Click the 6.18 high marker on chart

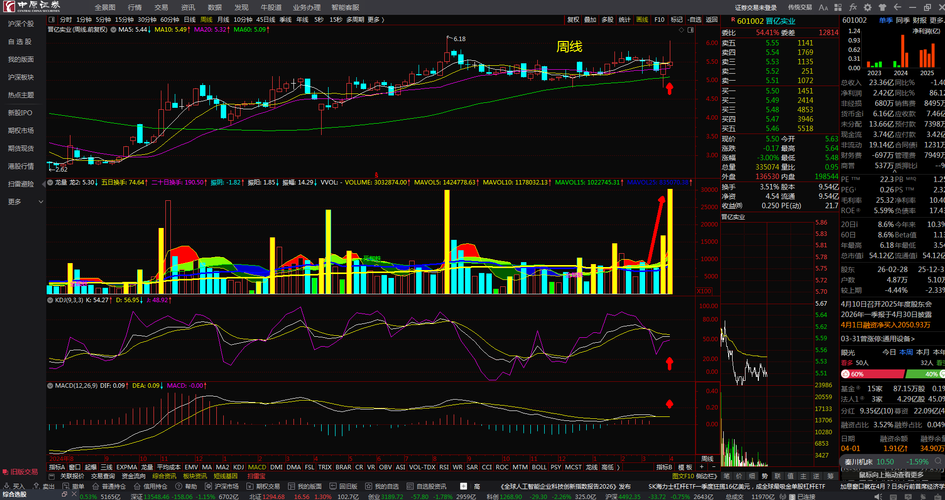pyautogui.click(x=459, y=39)
